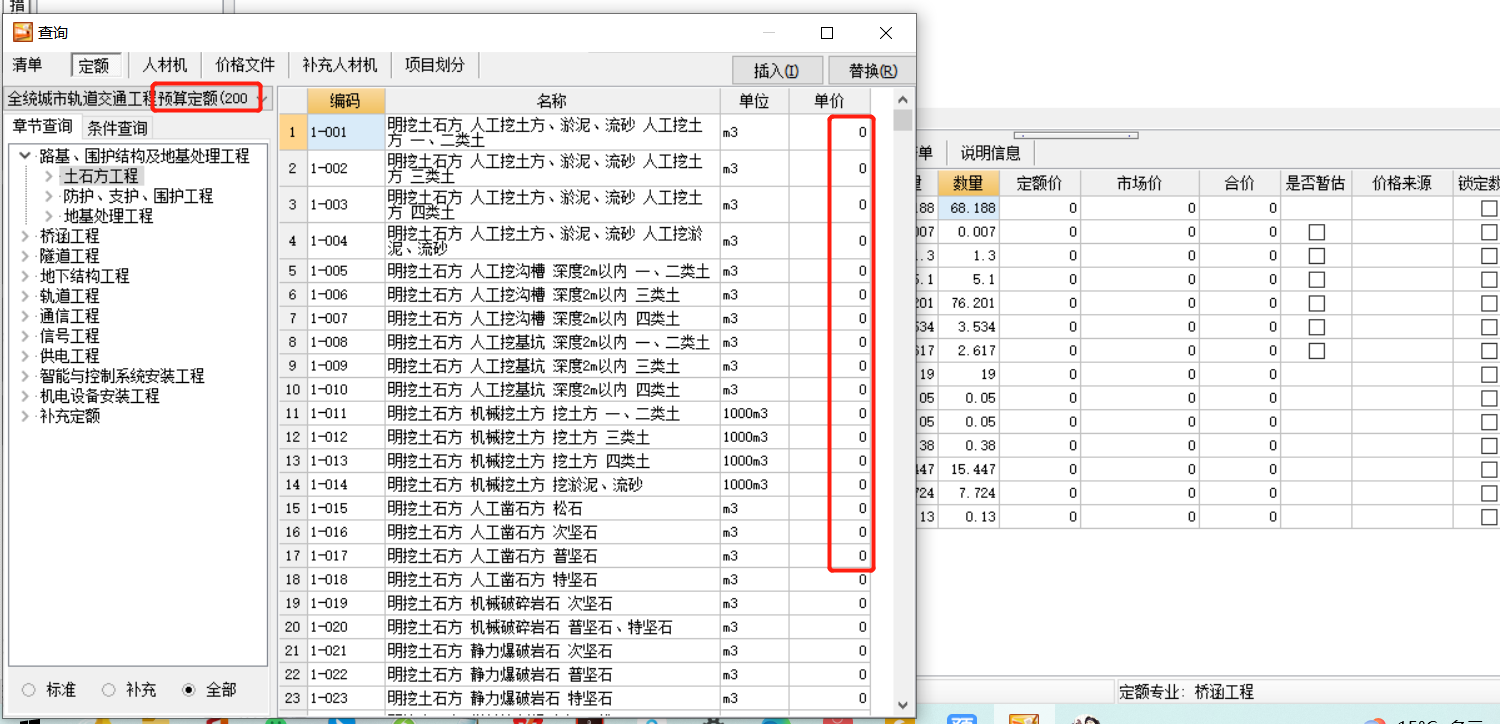Viewport: 1500px width, 724px height.
Task: Open the 价格文件 tab
Action: pos(245,65)
